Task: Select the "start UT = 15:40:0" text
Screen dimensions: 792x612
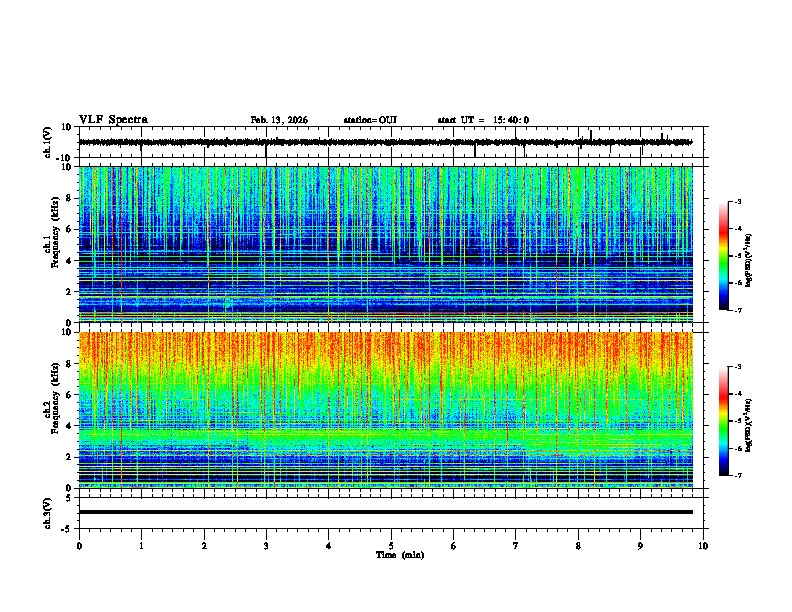Action: [483, 120]
